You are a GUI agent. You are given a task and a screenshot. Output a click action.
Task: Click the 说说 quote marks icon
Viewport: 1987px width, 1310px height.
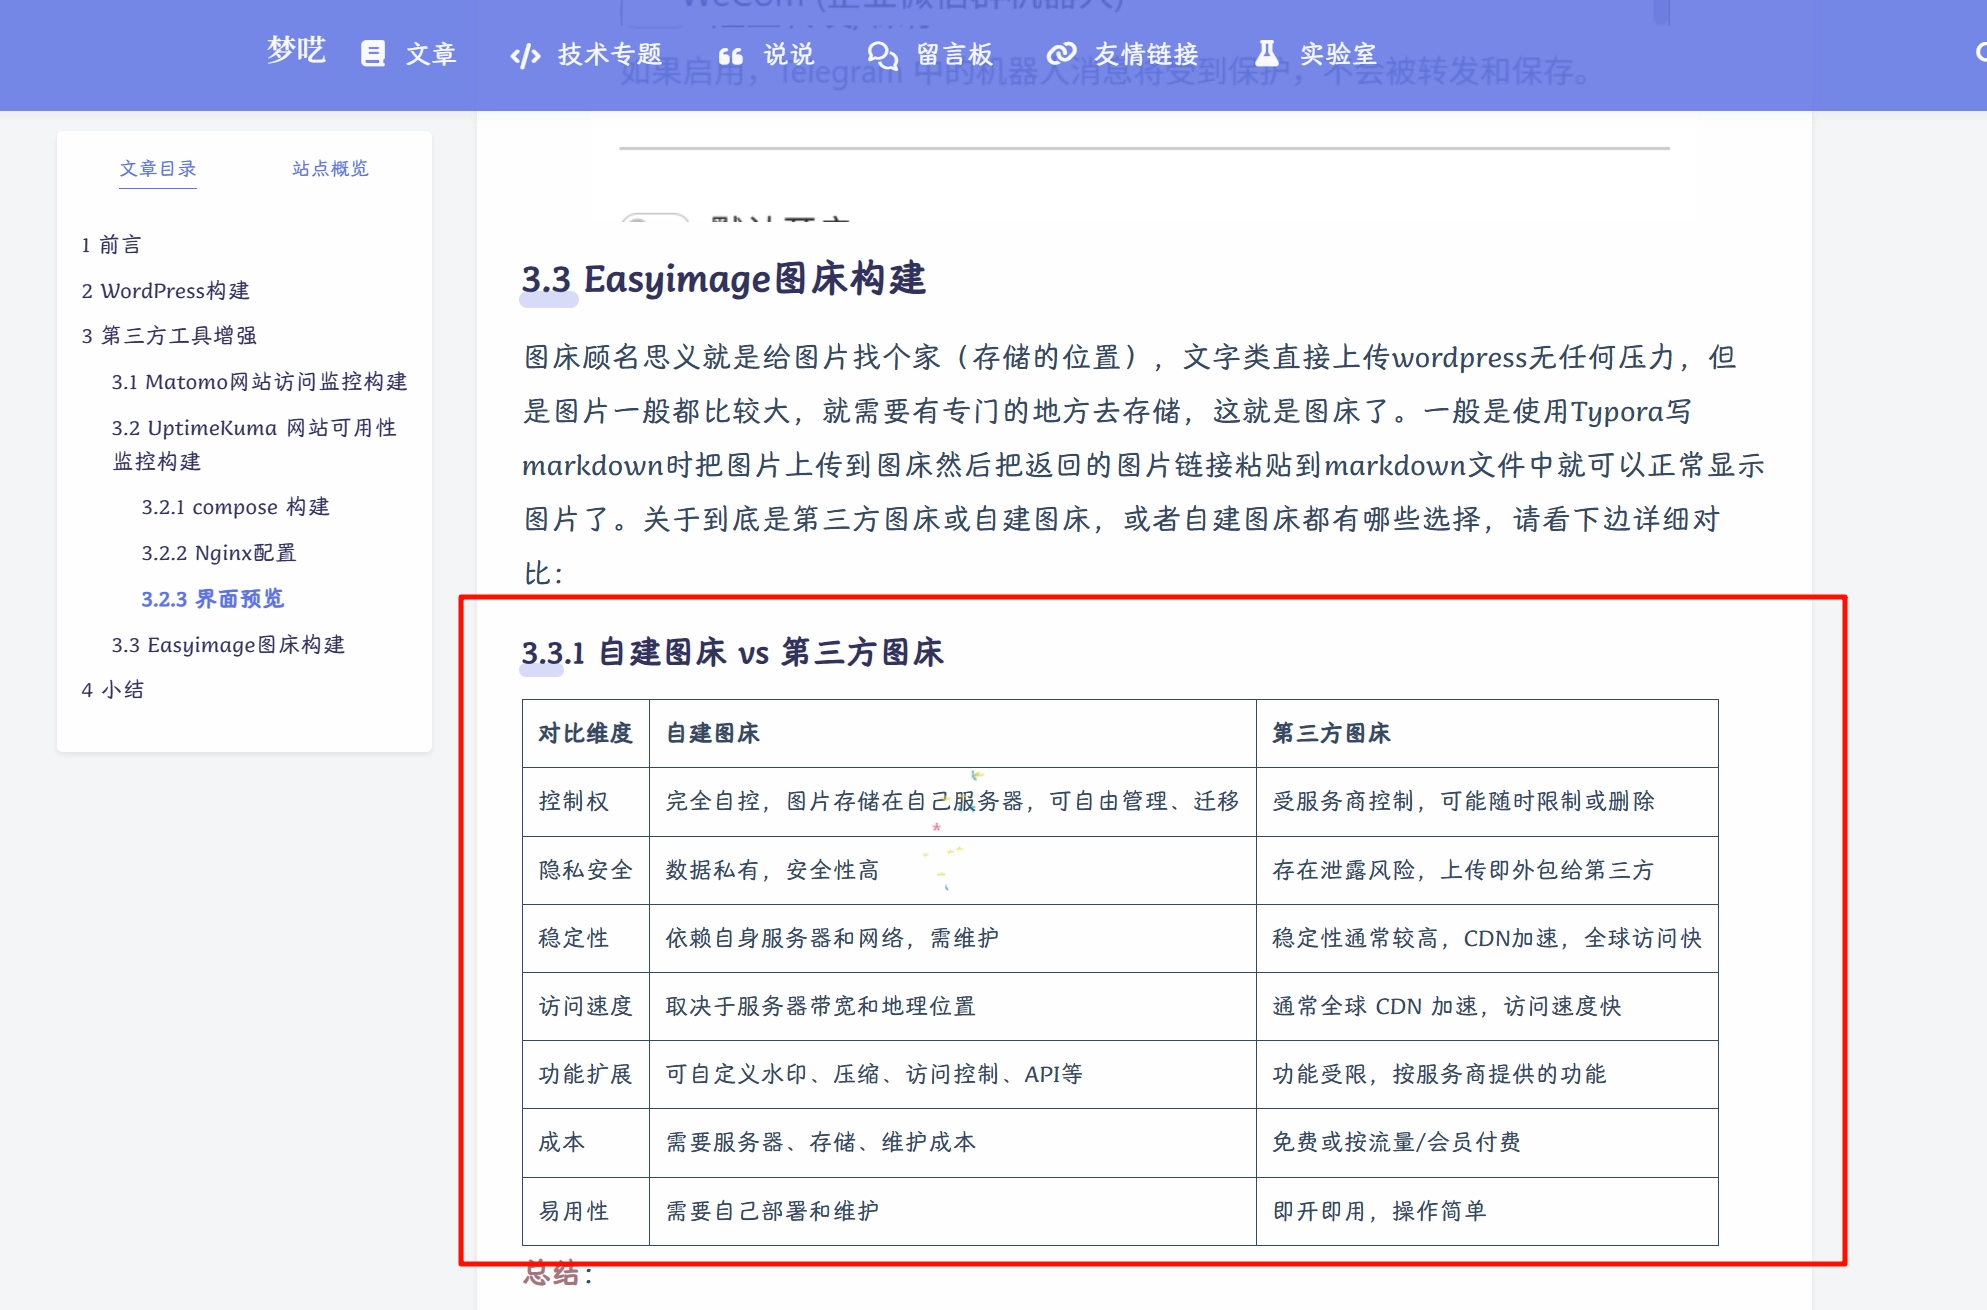[731, 56]
